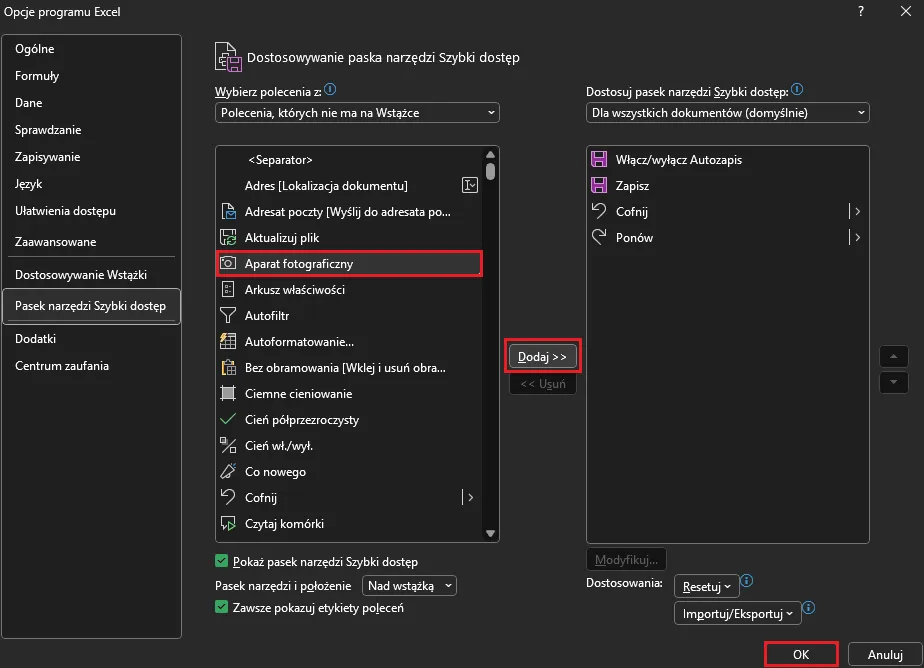Uncheck Pokaż pasek narzędzi Szybki dostęp

click(x=222, y=562)
